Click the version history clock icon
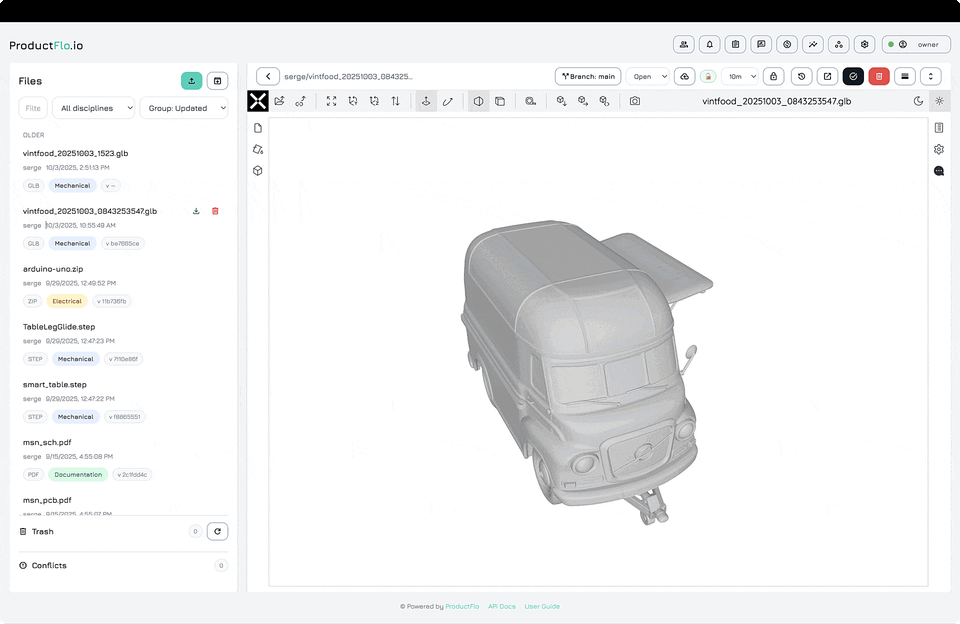Viewport: 960px width, 624px height. tap(801, 76)
